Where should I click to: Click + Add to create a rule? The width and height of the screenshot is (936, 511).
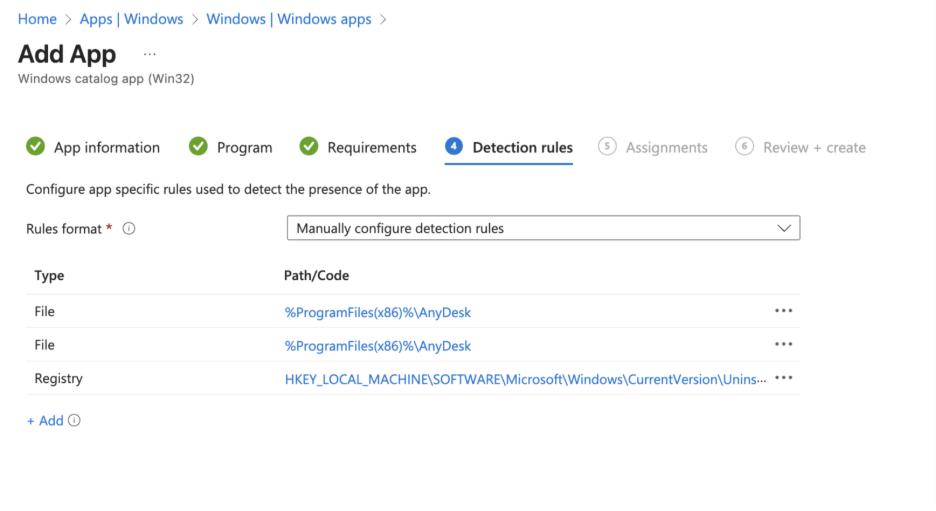pyautogui.click(x=45, y=421)
